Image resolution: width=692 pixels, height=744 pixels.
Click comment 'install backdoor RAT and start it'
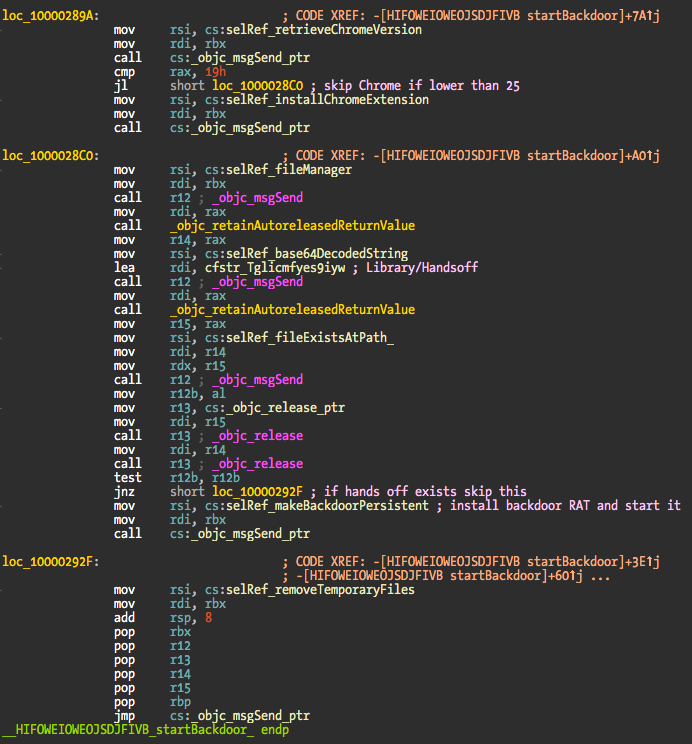tap(565, 506)
